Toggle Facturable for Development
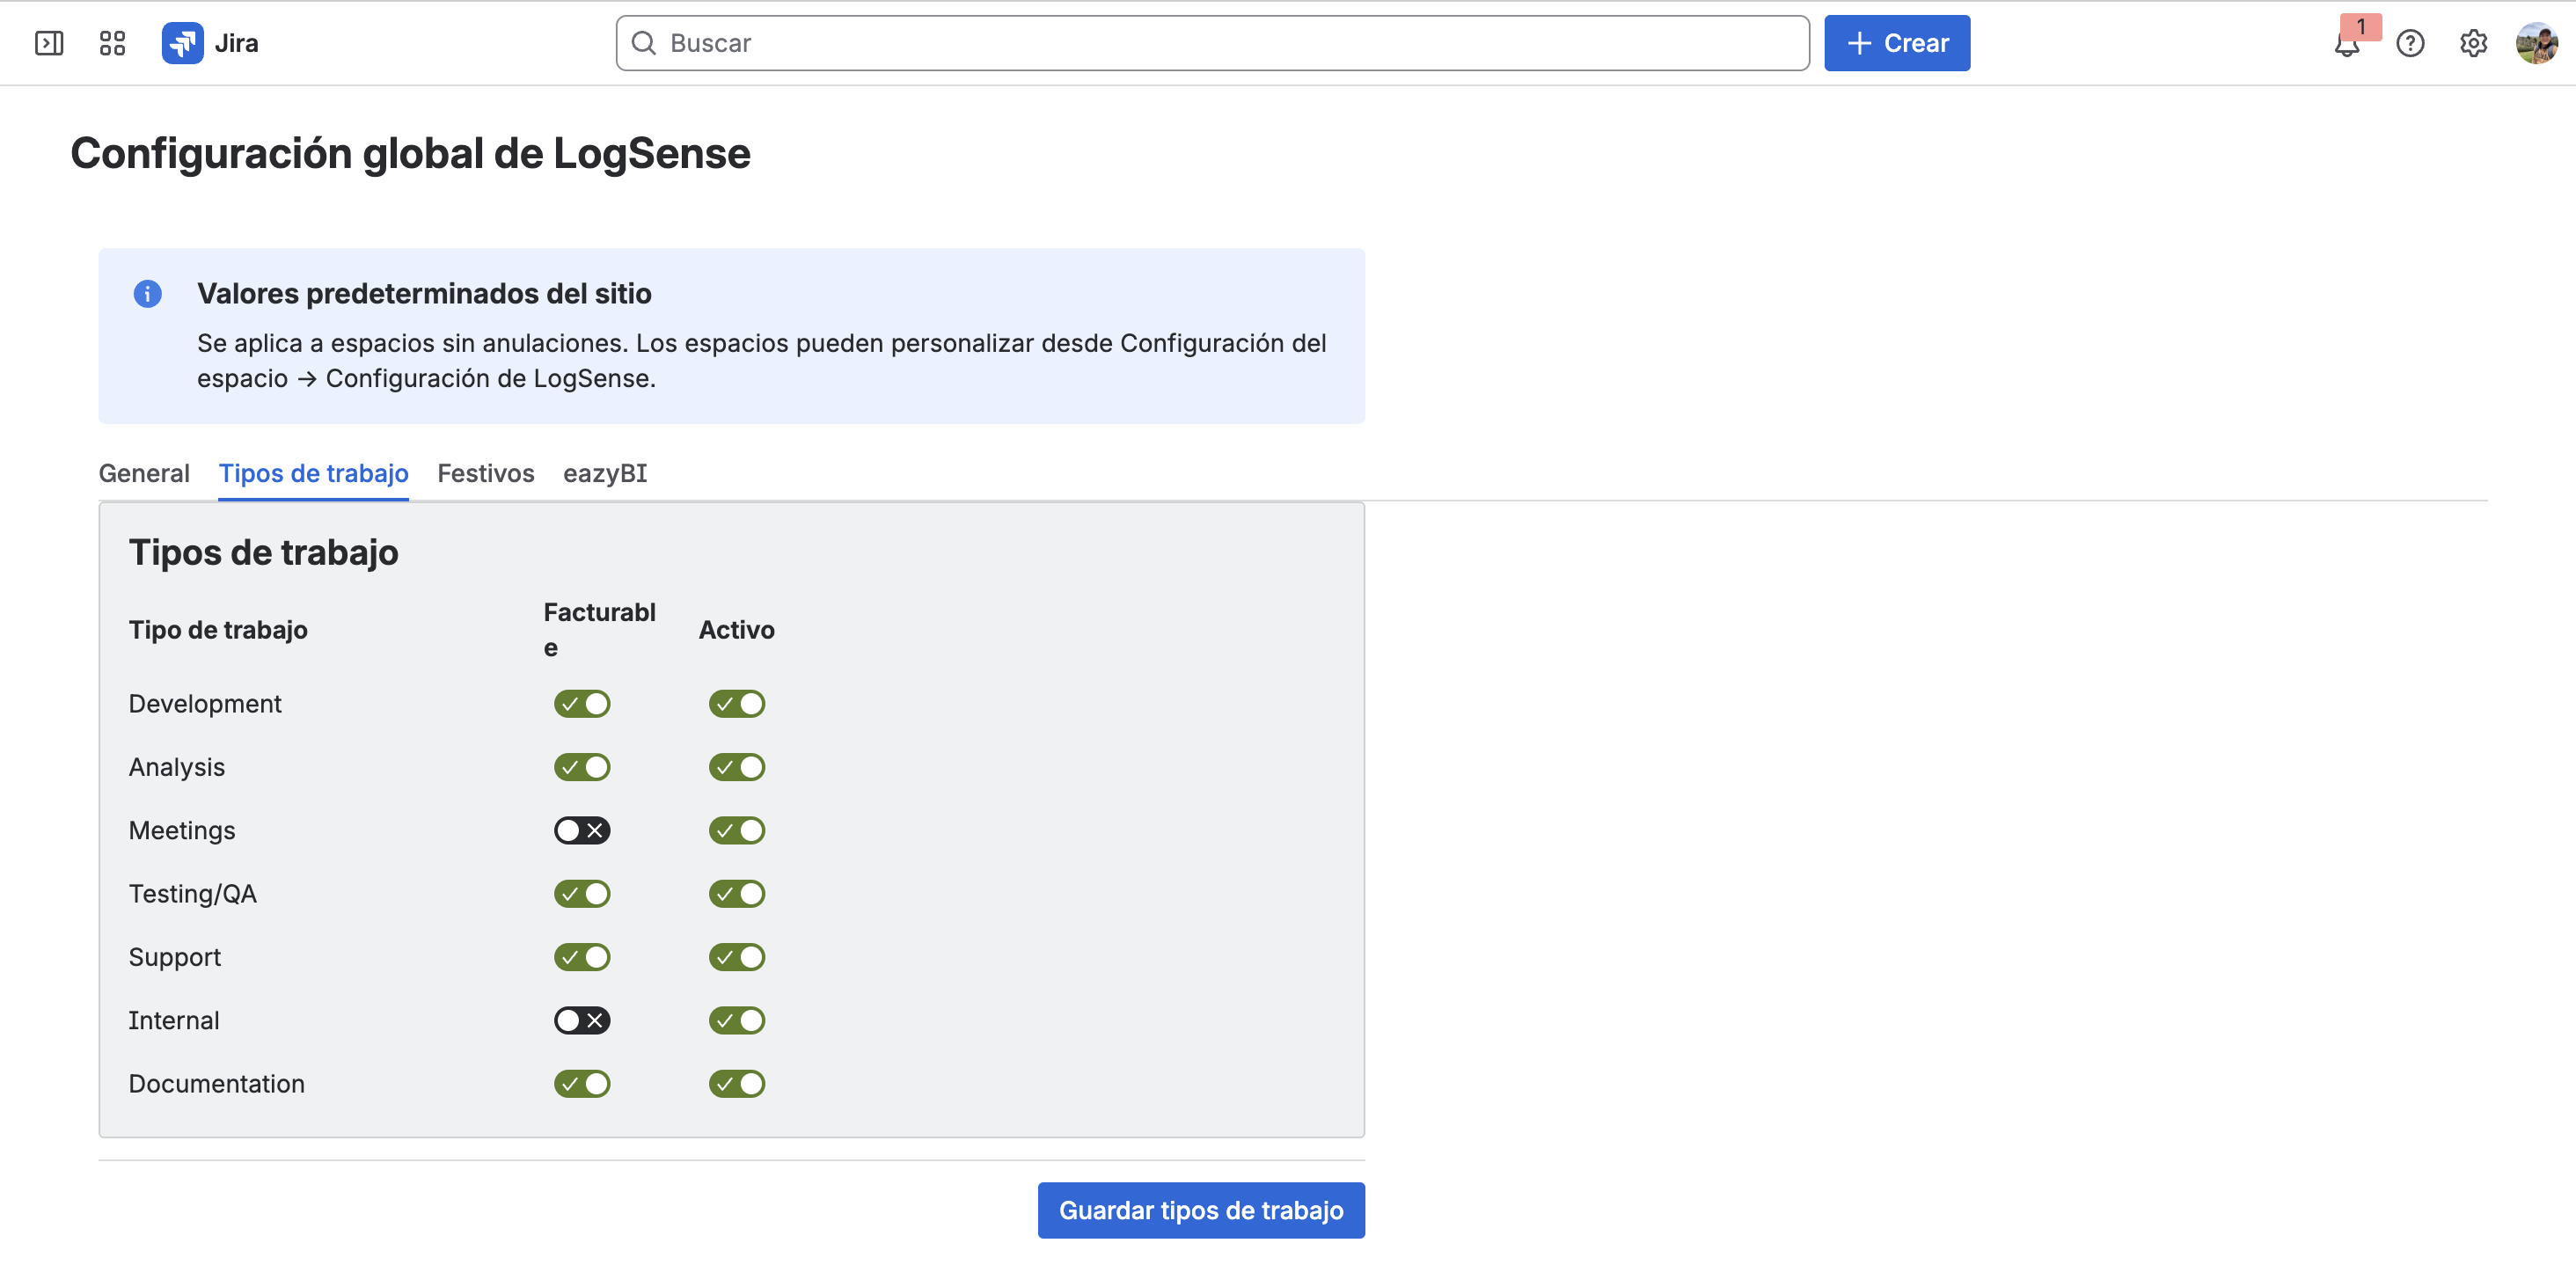 [582, 704]
